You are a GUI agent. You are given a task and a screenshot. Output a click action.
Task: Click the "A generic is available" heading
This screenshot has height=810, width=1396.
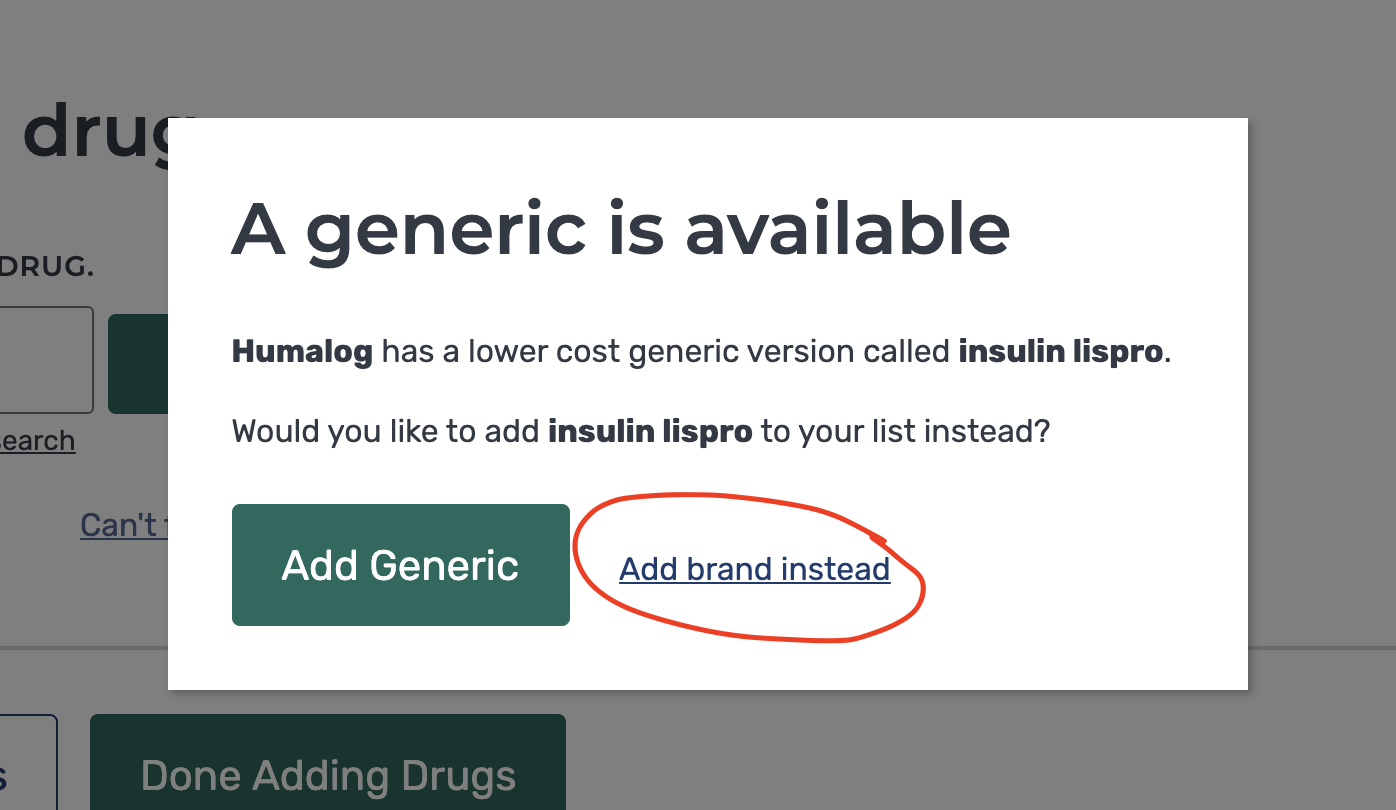620,229
